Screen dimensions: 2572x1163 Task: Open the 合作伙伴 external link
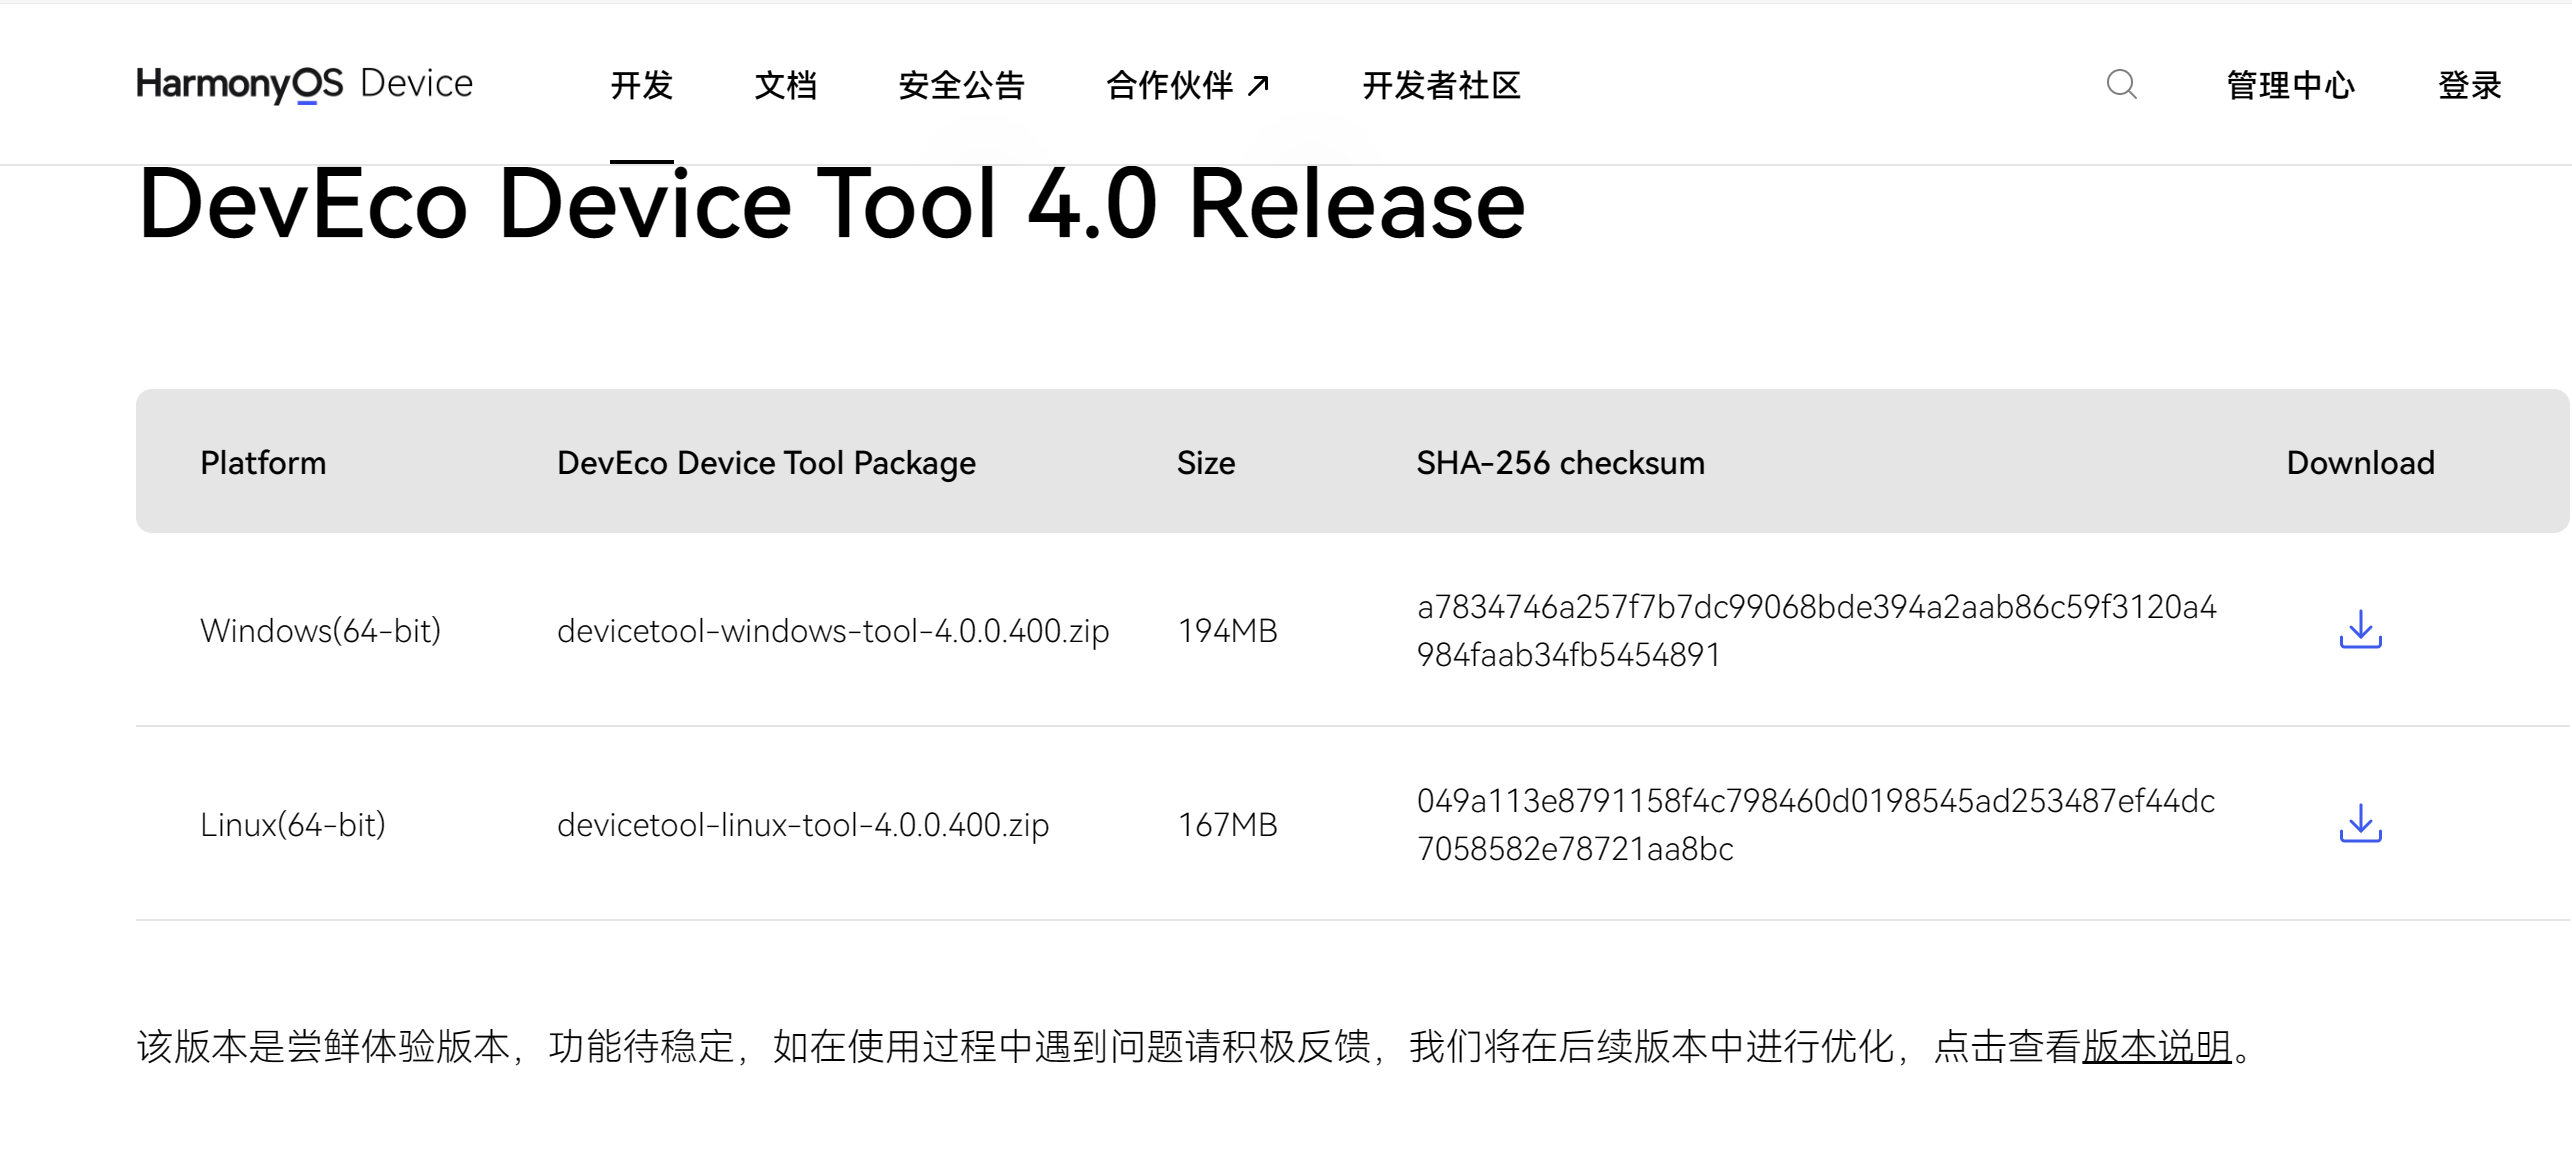coord(1169,85)
